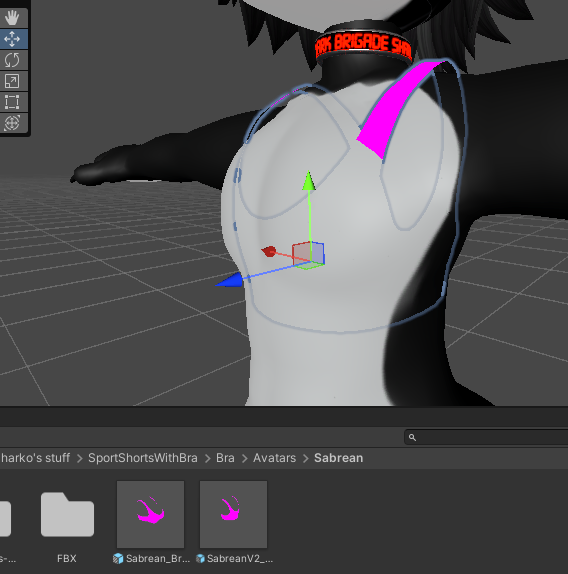Select the Rotate tool

coord(12,60)
